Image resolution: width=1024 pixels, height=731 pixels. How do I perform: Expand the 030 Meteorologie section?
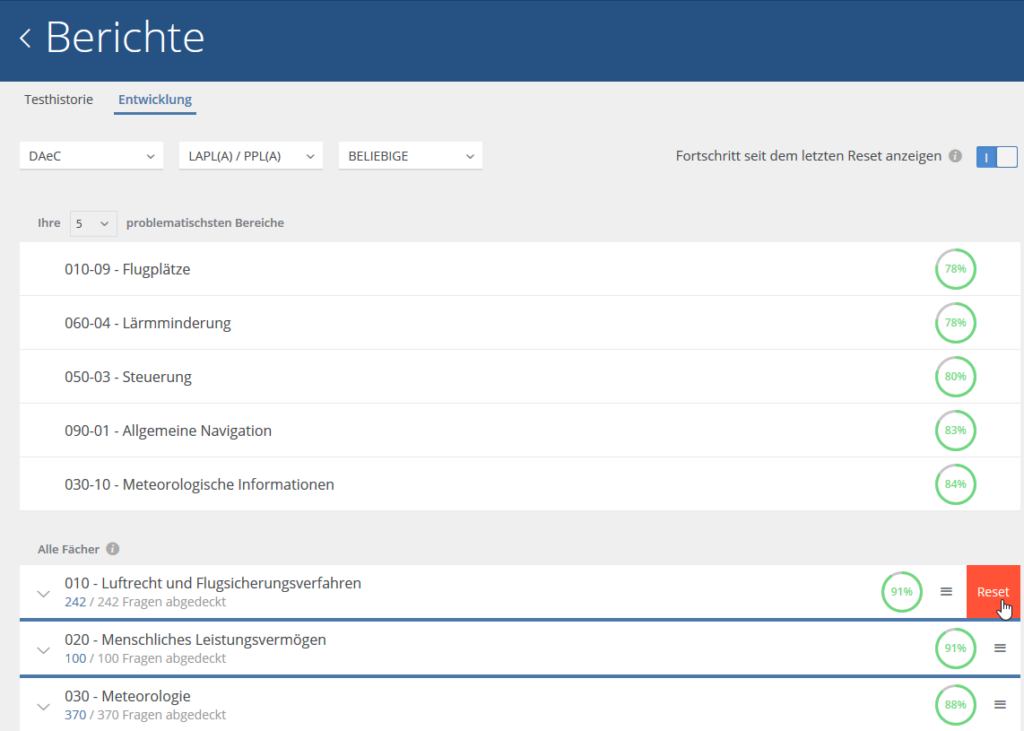tap(43, 705)
